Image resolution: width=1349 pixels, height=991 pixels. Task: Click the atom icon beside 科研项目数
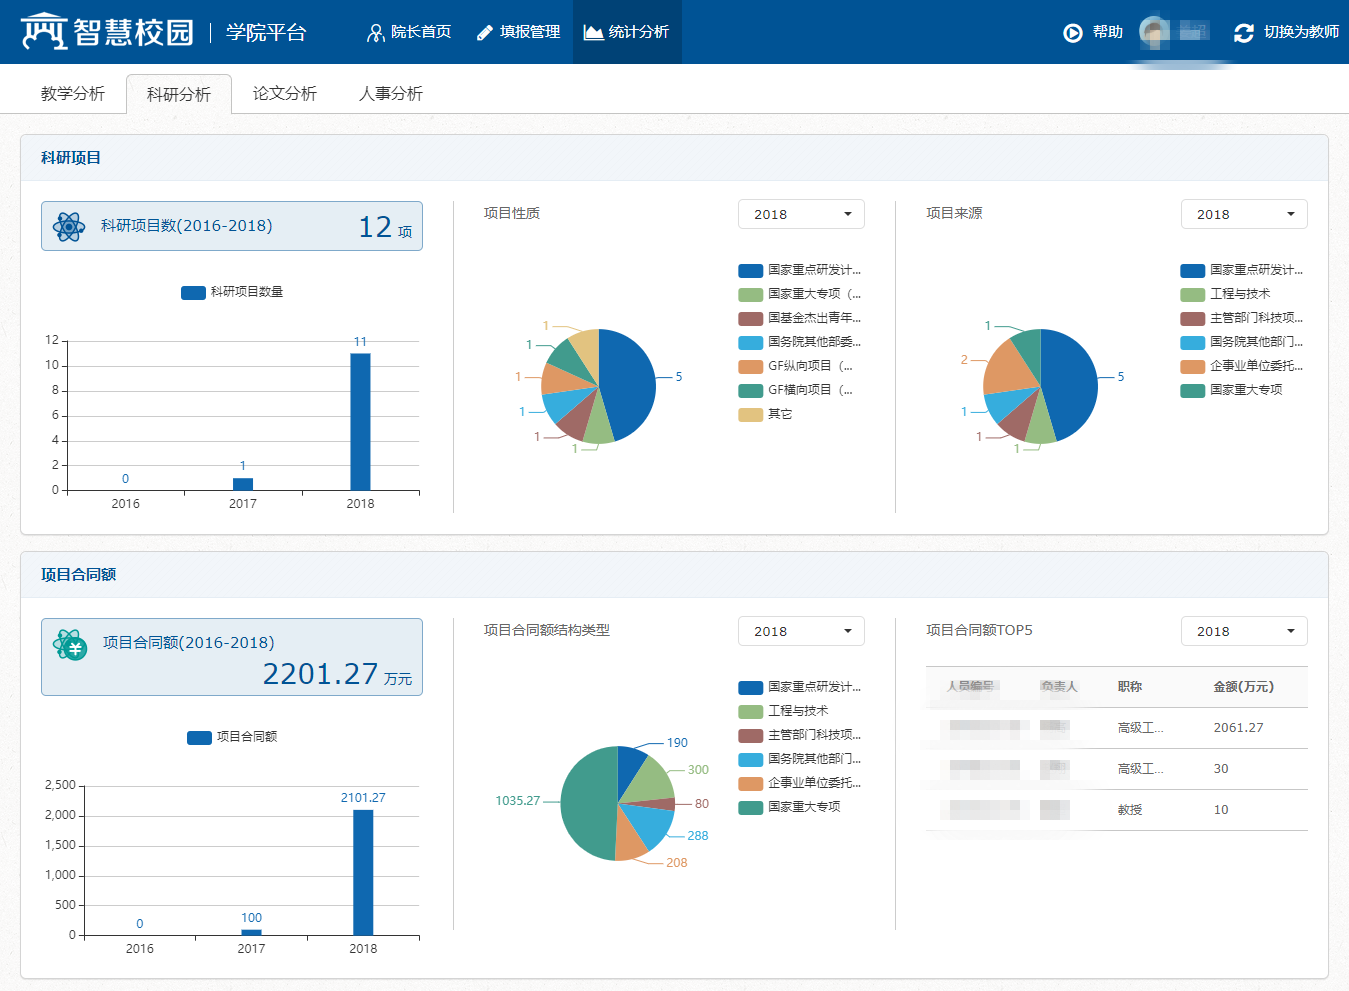(69, 227)
